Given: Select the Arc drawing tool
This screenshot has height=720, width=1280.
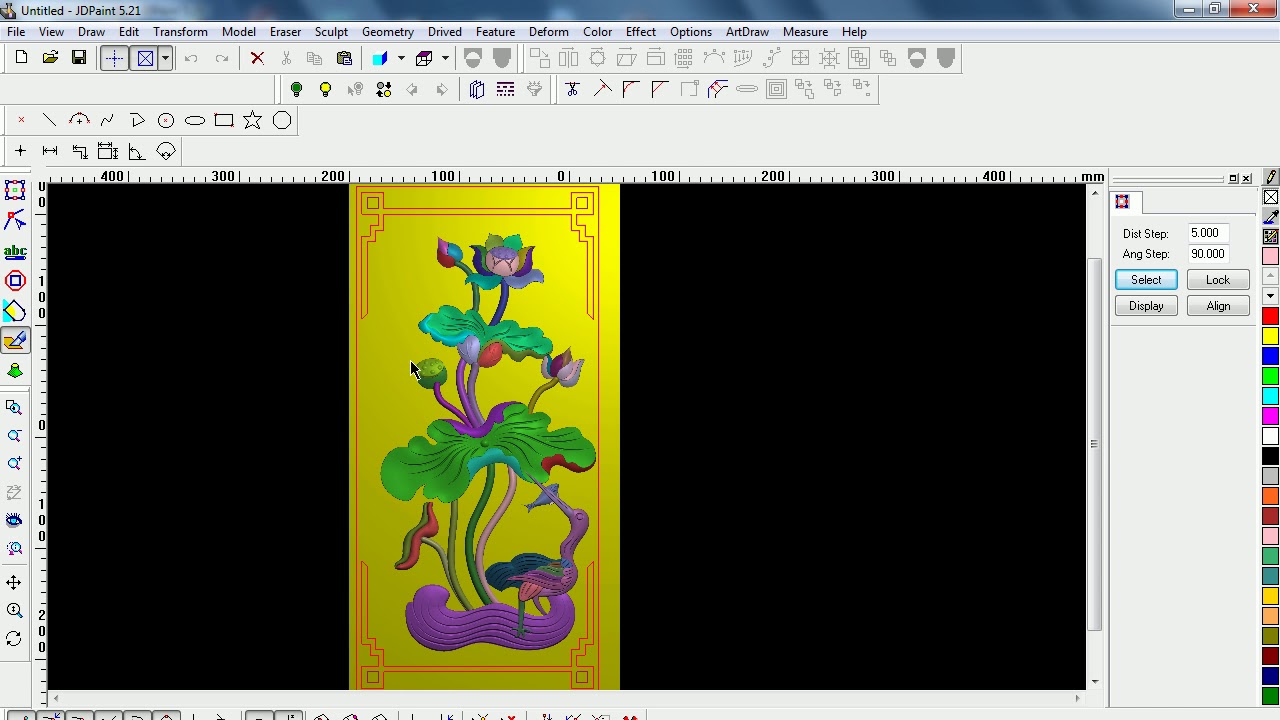Looking at the screenshot, I should (79, 121).
